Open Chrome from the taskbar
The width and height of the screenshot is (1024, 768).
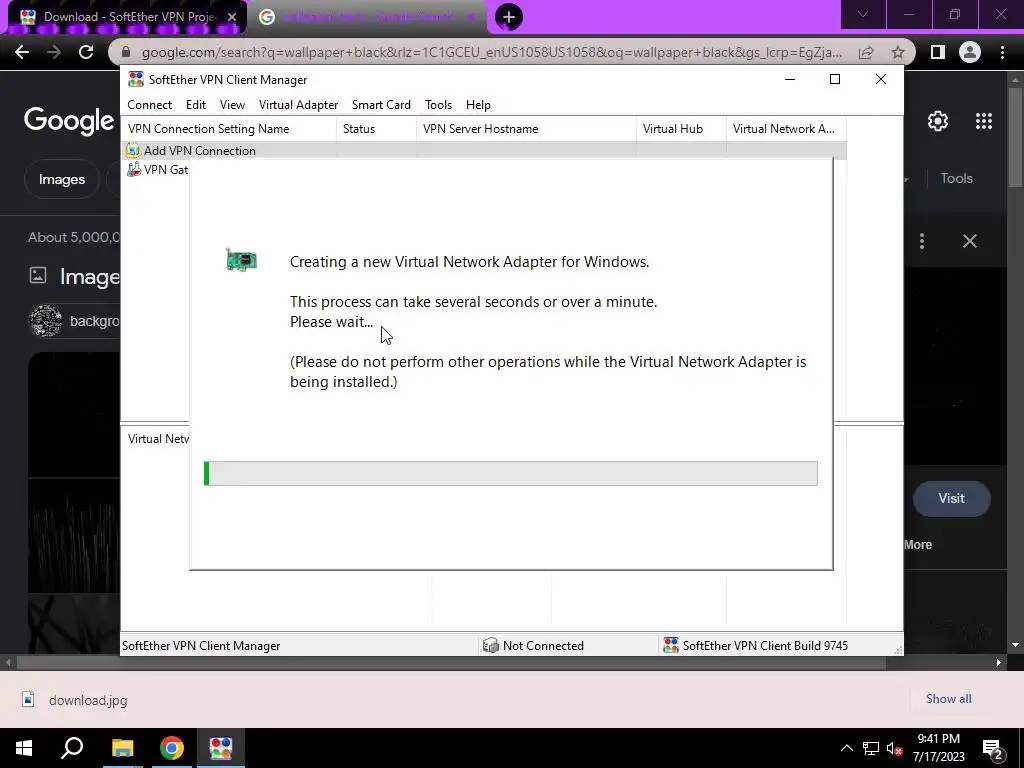coord(172,748)
